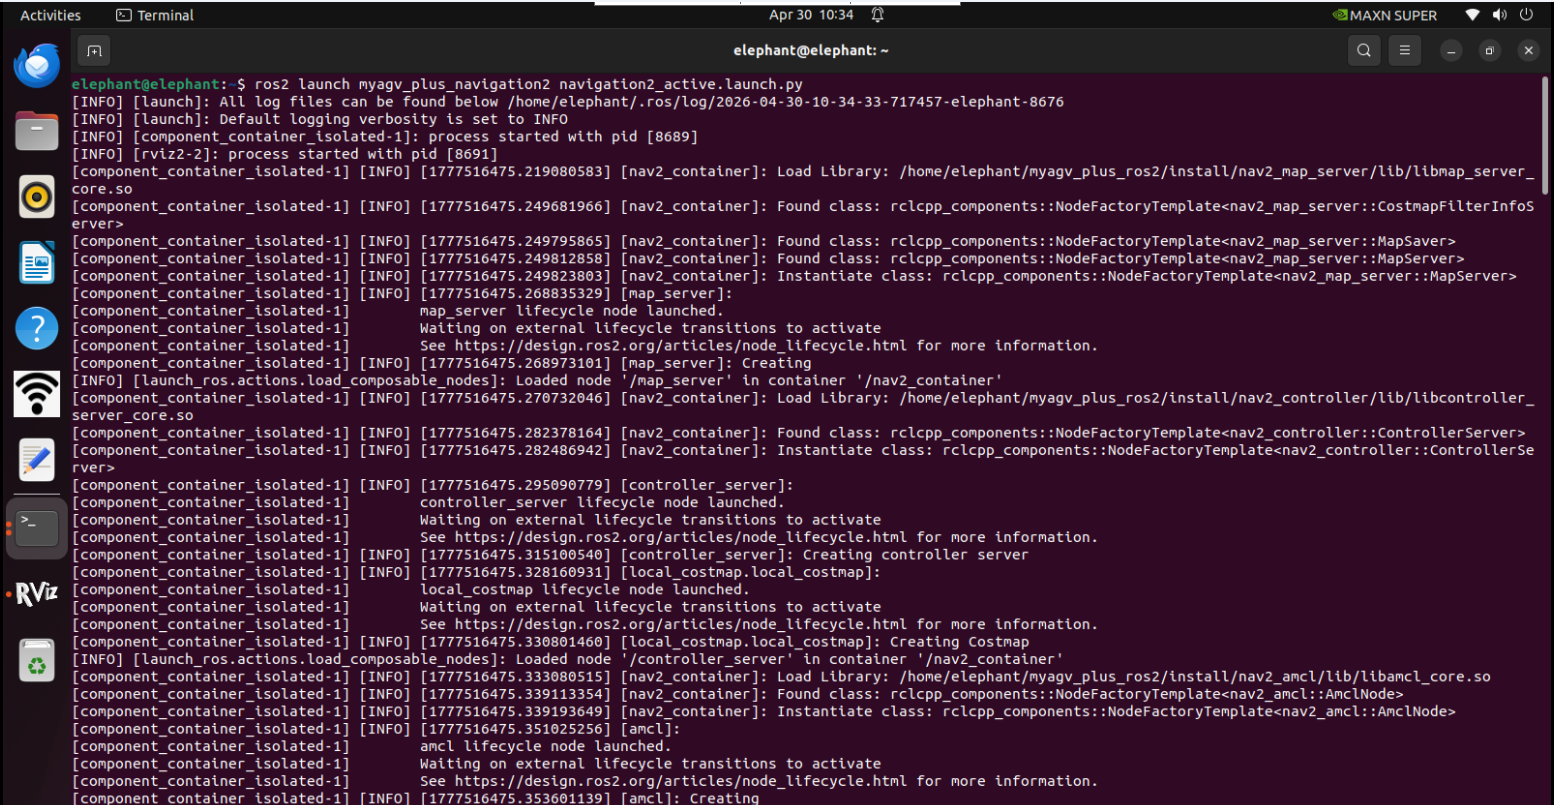
Task: Click the new tab button in terminal
Action: [x=93, y=50]
